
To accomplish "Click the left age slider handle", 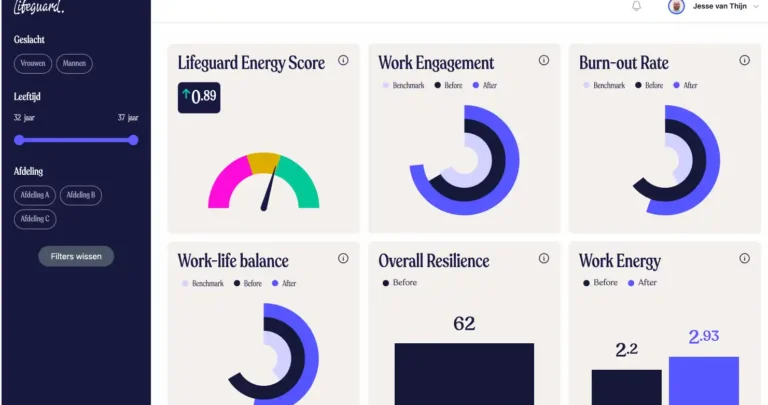I will 19,141.
